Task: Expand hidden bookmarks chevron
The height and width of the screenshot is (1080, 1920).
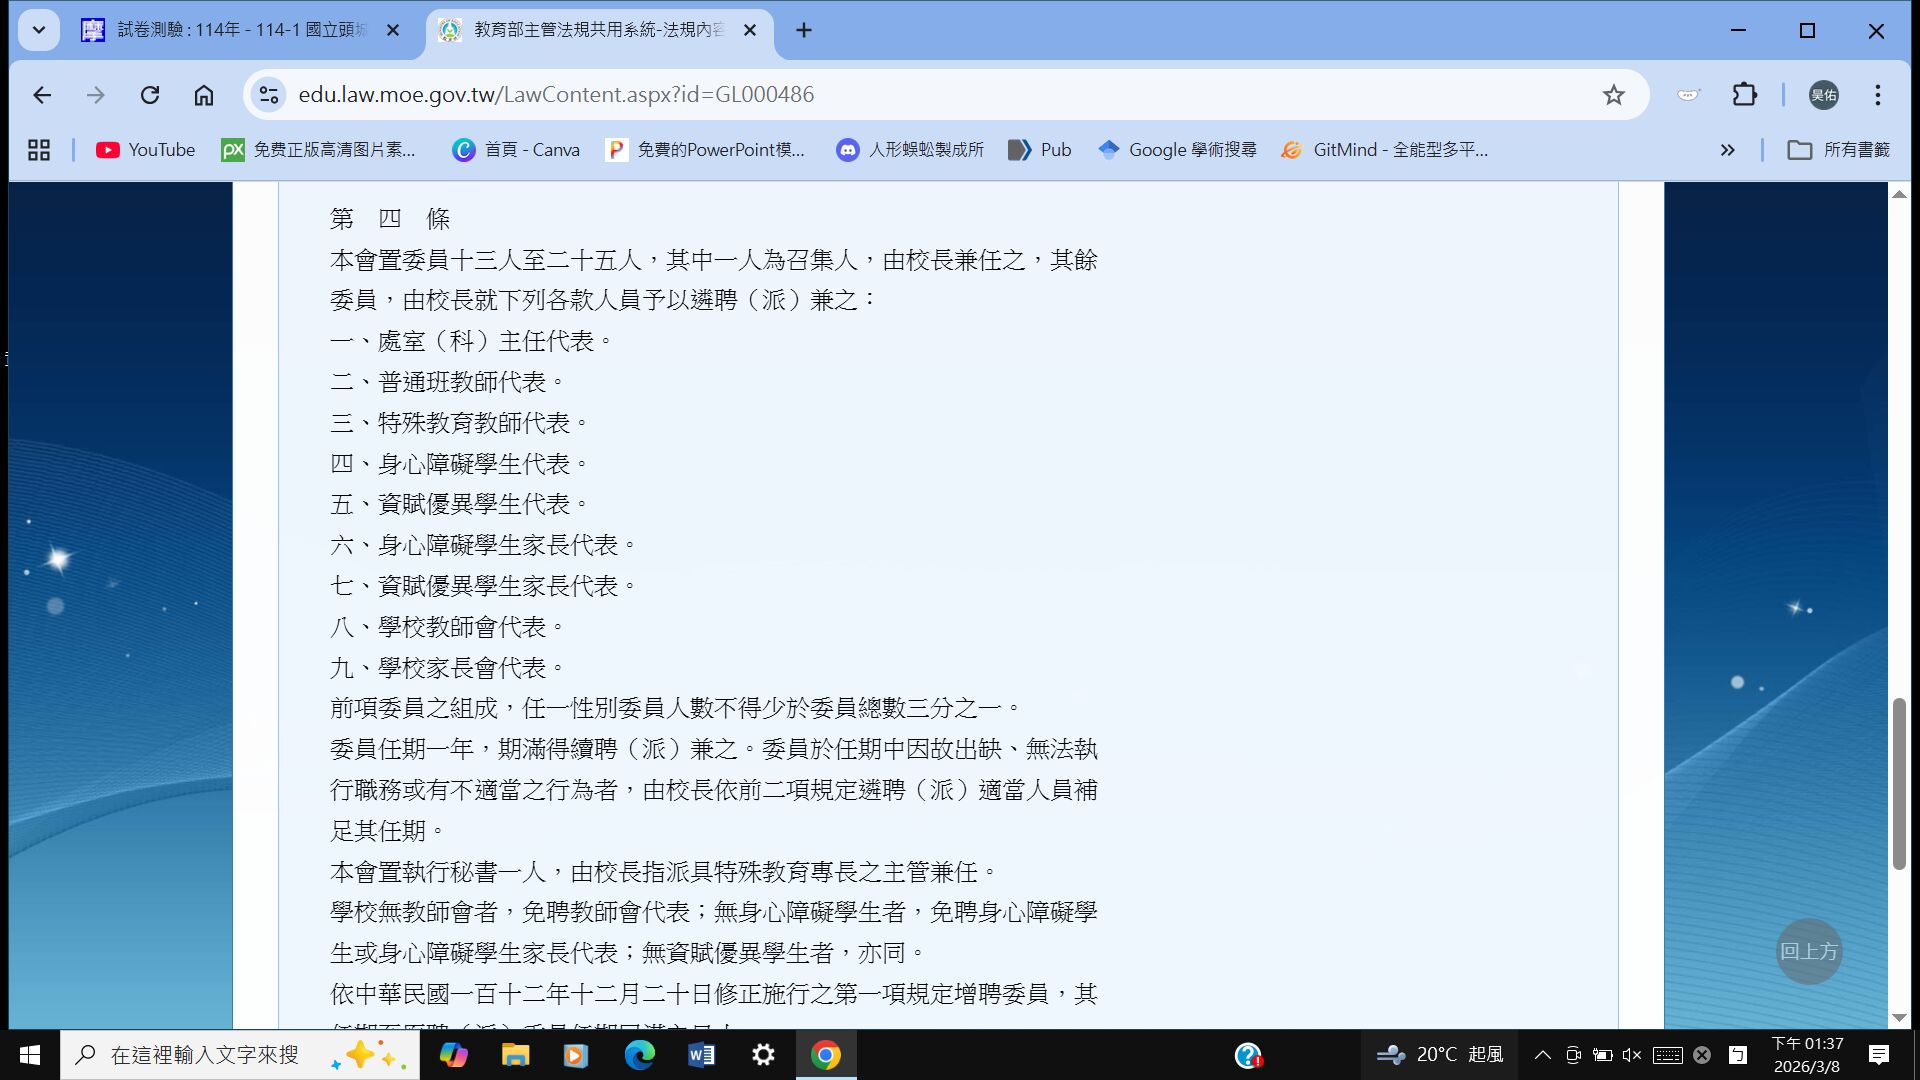Action: [x=1727, y=150]
